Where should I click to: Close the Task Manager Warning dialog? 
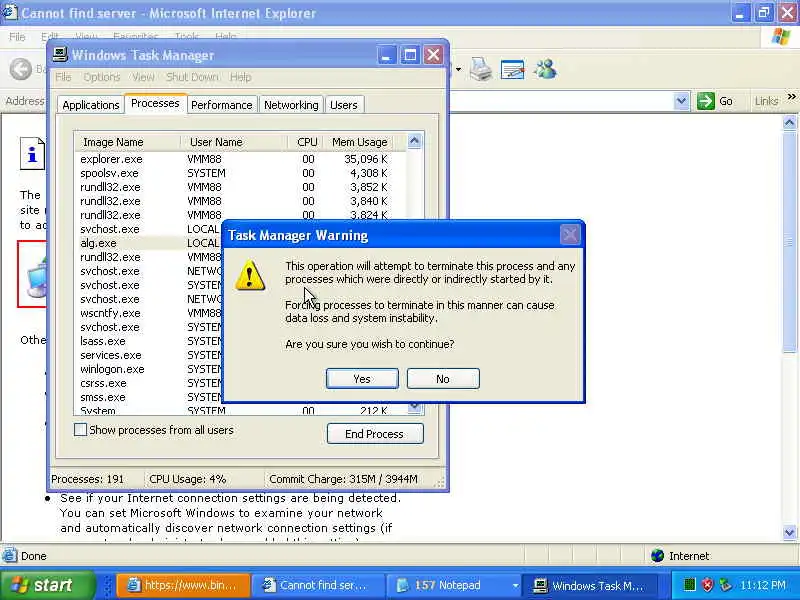(569, 235)
